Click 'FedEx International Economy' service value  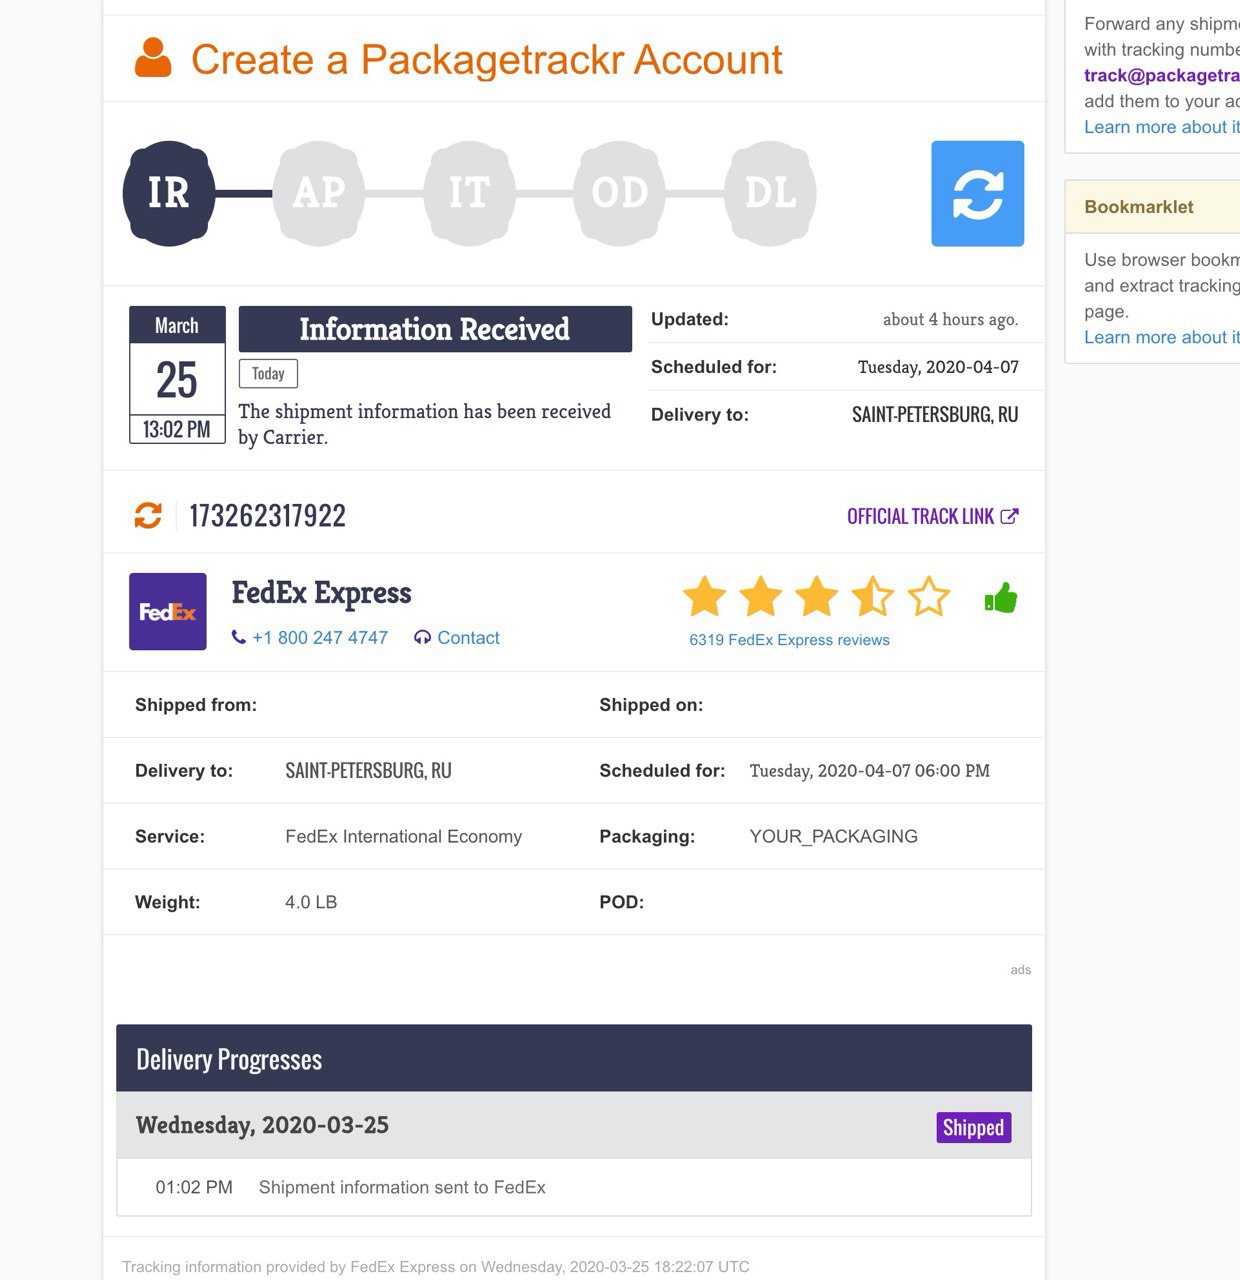[404, 836]
